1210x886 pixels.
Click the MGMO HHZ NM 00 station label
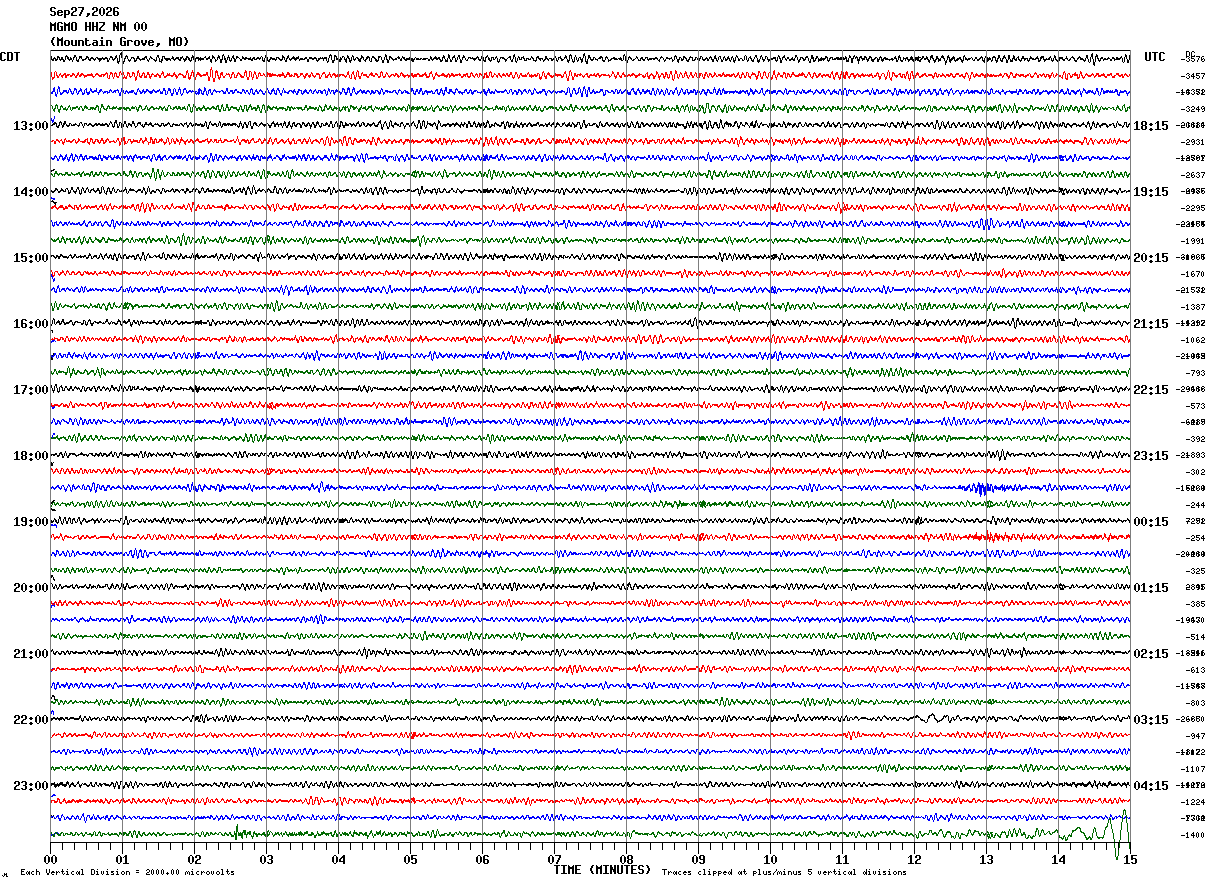[98, 27]
